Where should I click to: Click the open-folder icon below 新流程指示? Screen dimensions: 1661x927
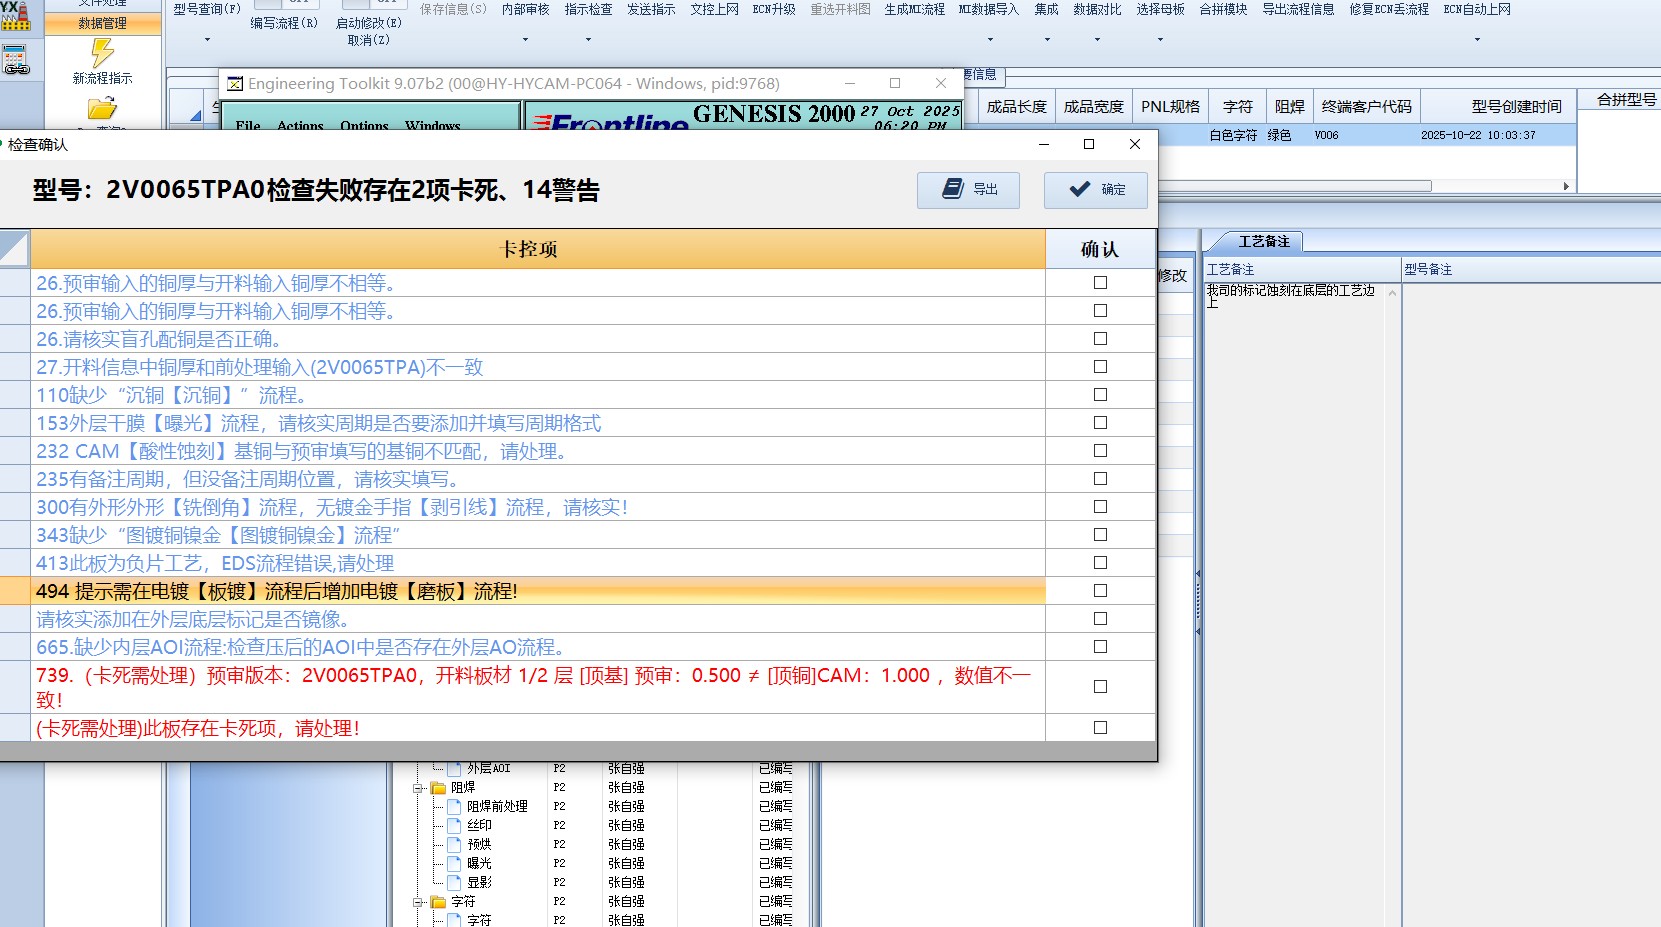pyautogui.click(x=102, y=107)
